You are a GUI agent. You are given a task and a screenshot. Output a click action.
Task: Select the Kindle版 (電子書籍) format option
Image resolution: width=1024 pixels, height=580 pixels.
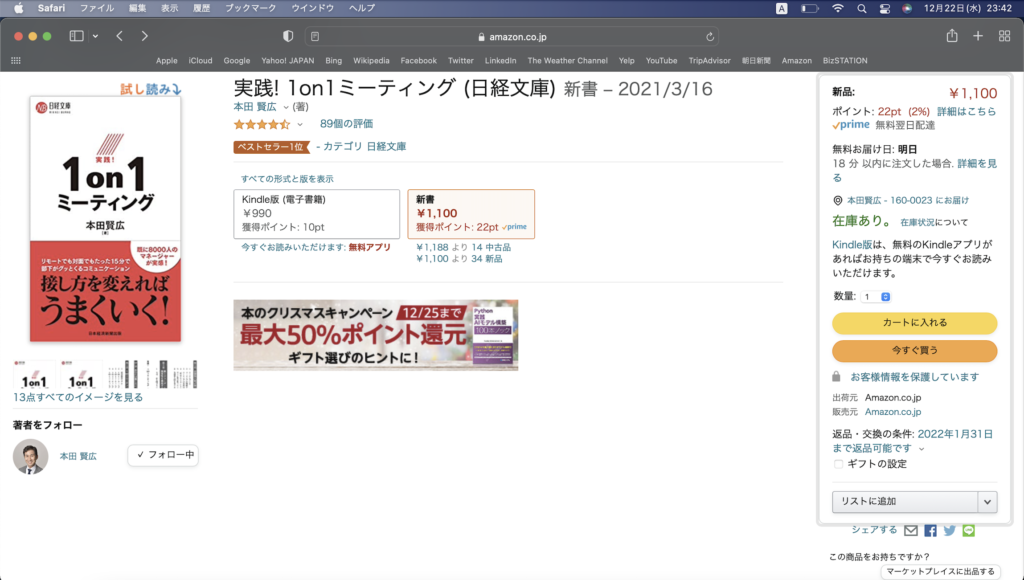(316, 214)
